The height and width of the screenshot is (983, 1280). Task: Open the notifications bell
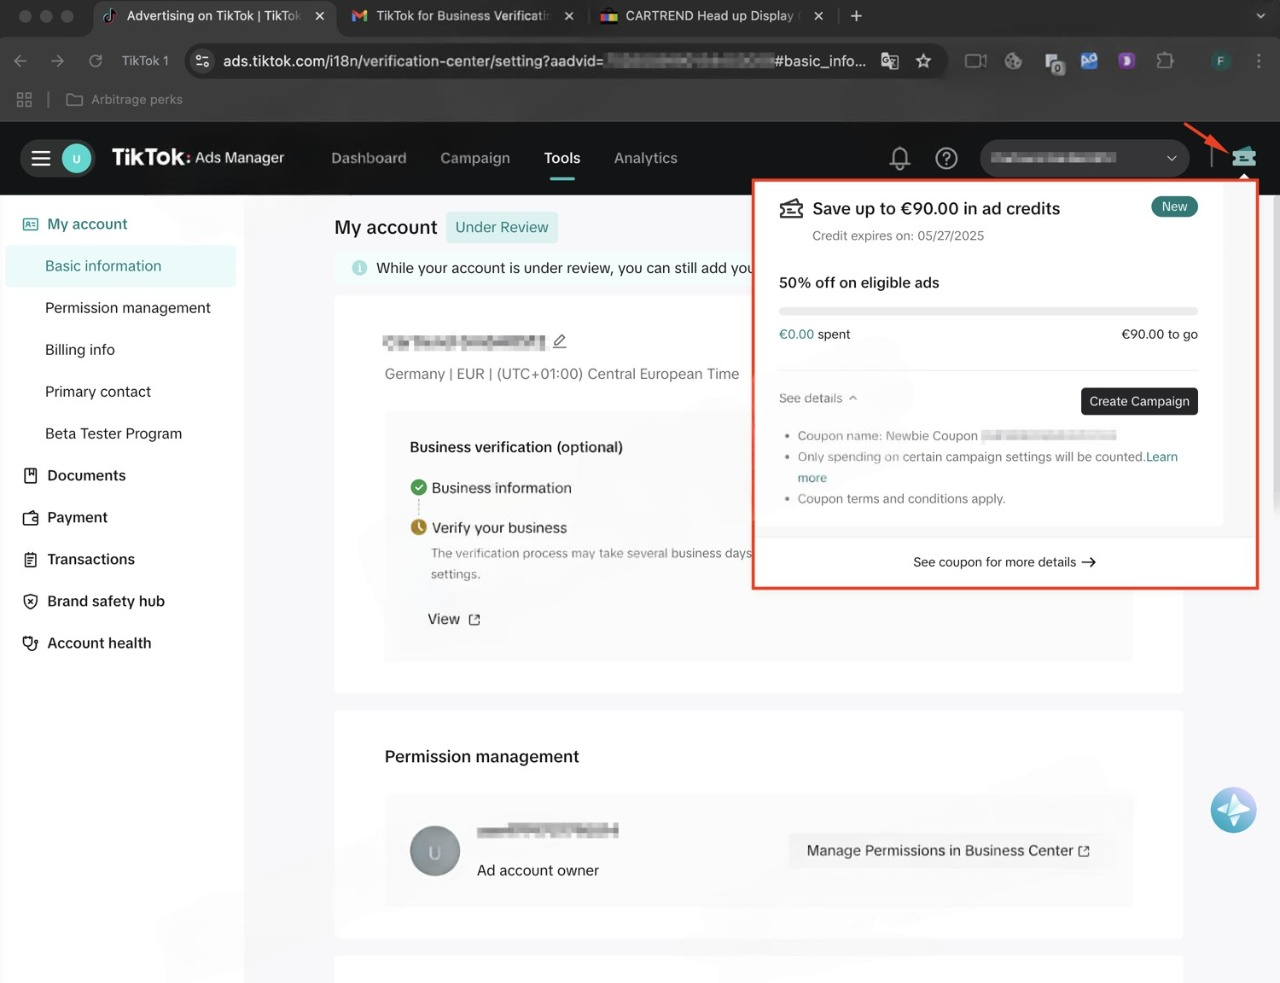coord(900,158)
